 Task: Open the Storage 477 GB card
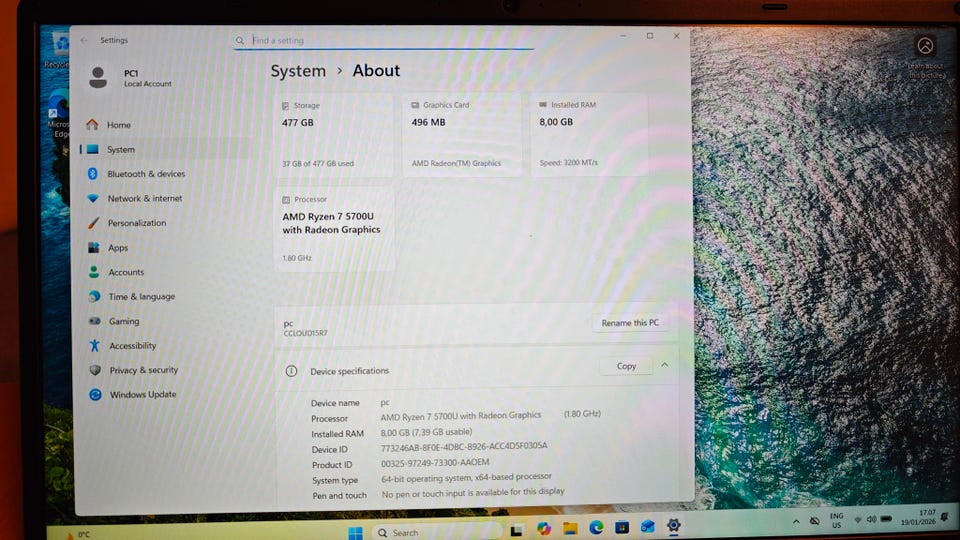point(334,135)
